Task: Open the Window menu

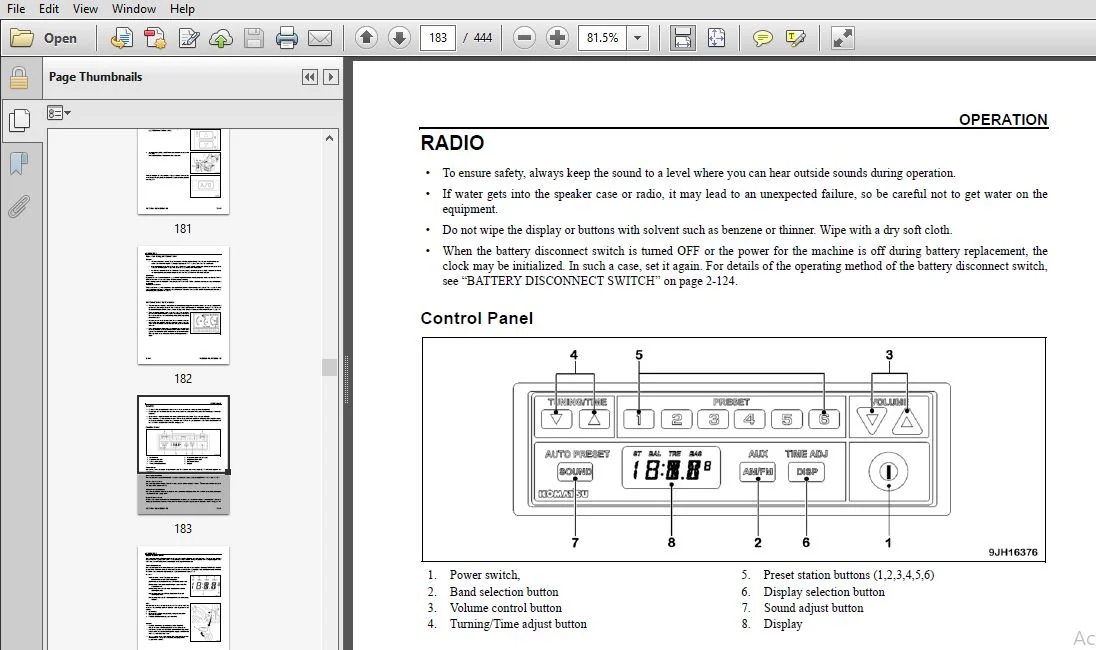Action: tap(134, 8)
